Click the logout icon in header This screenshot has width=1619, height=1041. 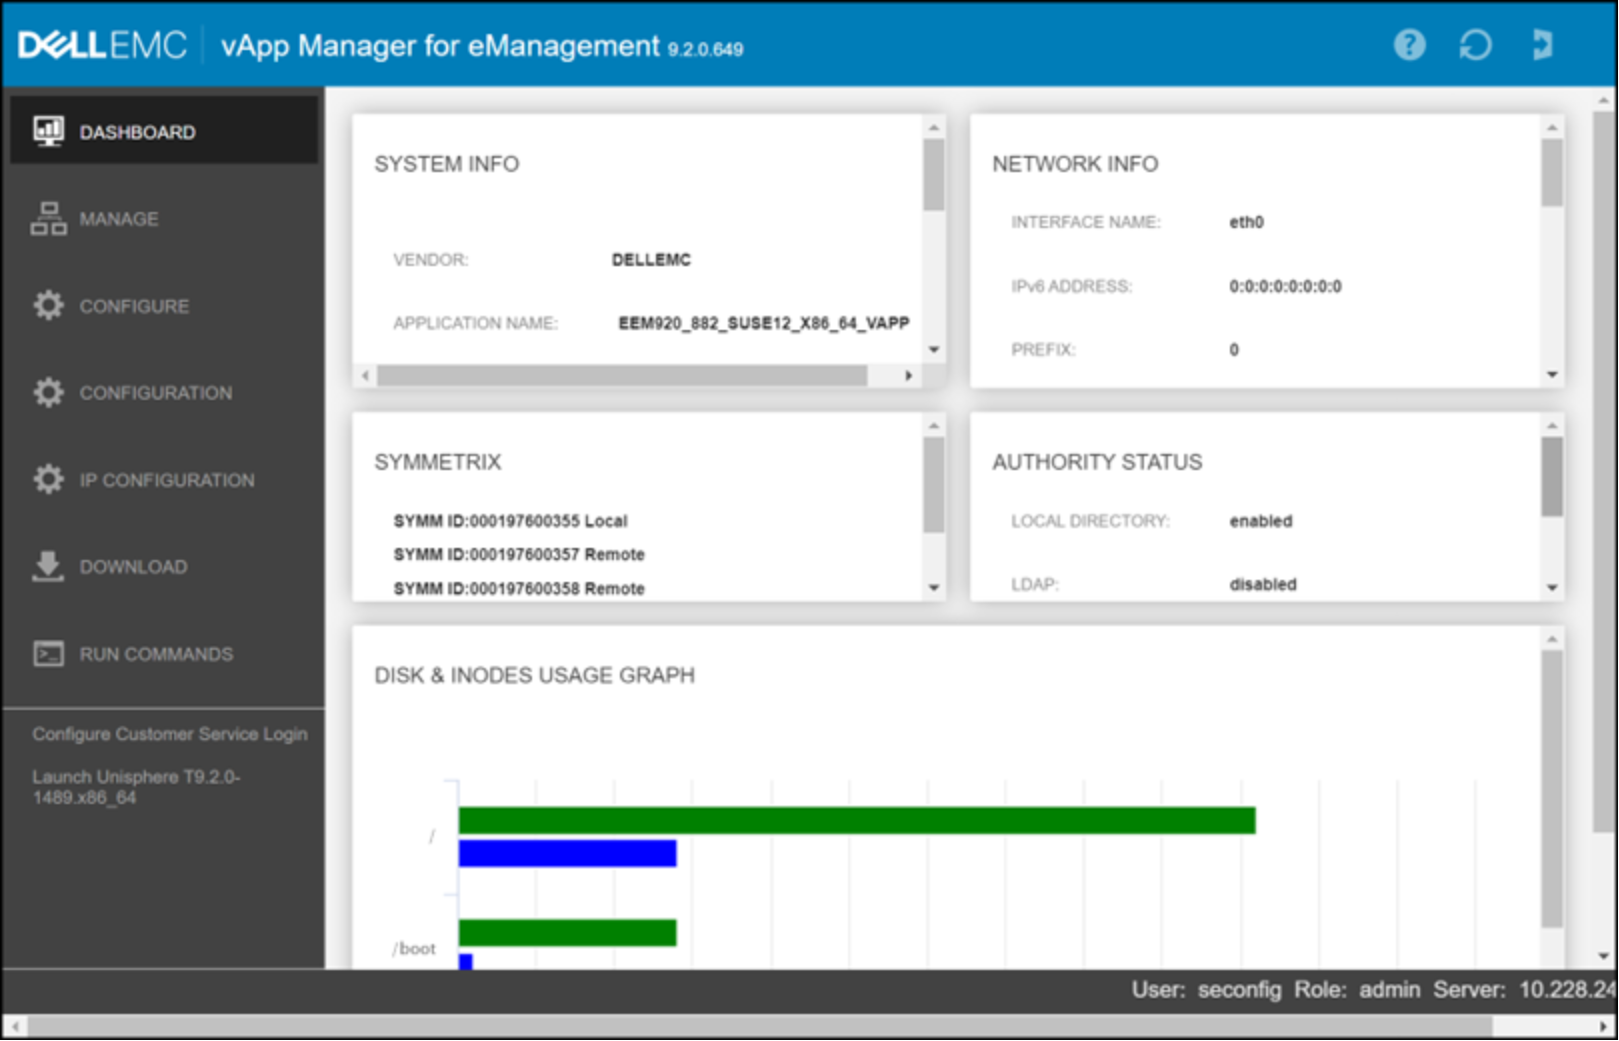pos(1542,45)
